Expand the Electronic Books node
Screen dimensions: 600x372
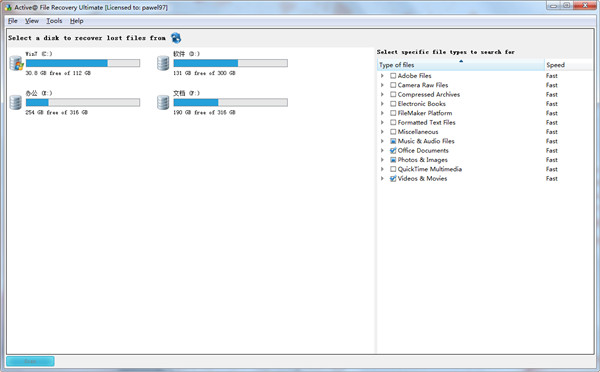click(382, 104)
